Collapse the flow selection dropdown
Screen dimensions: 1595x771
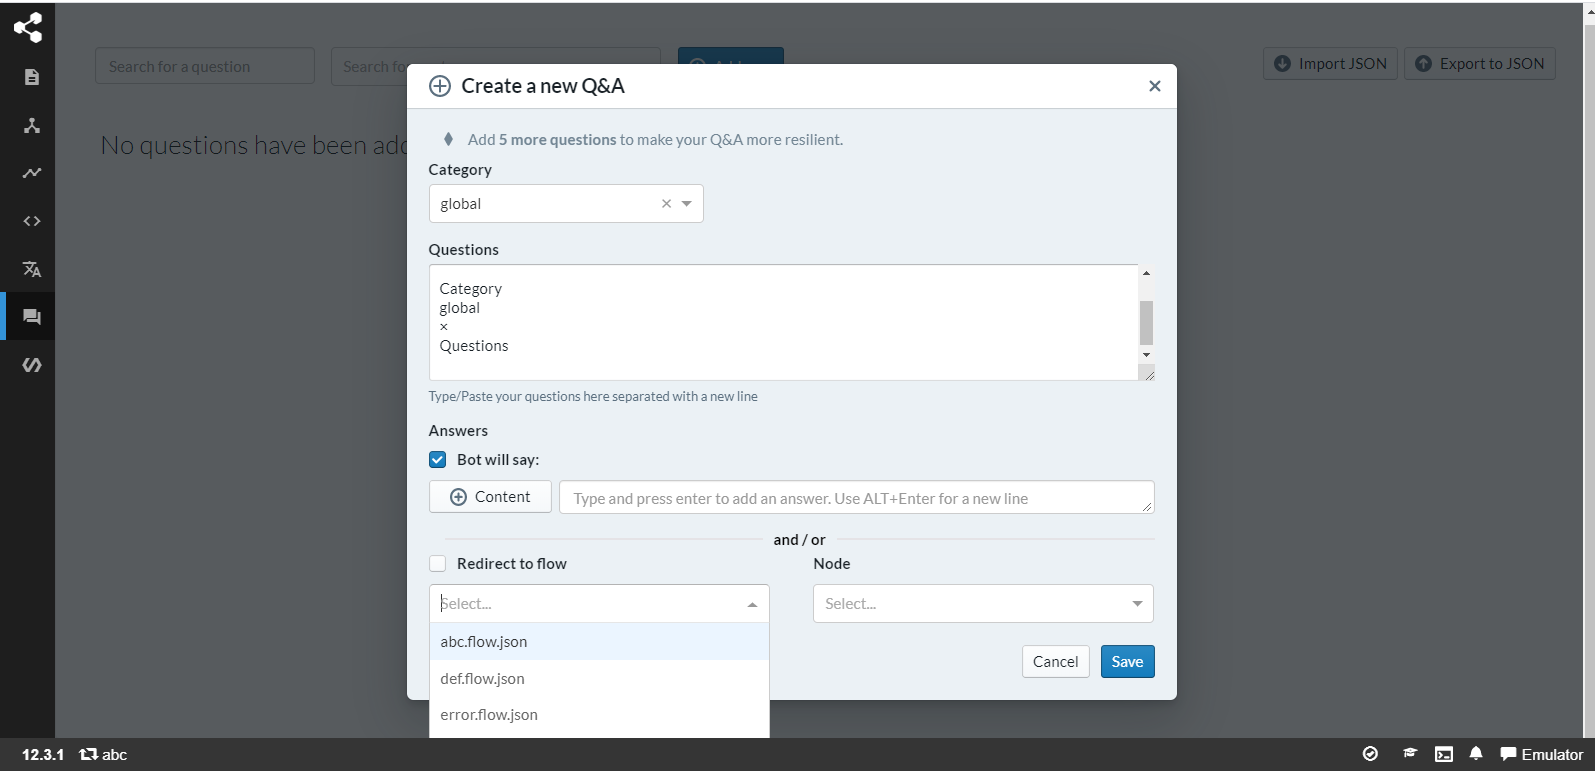(753, 603)
